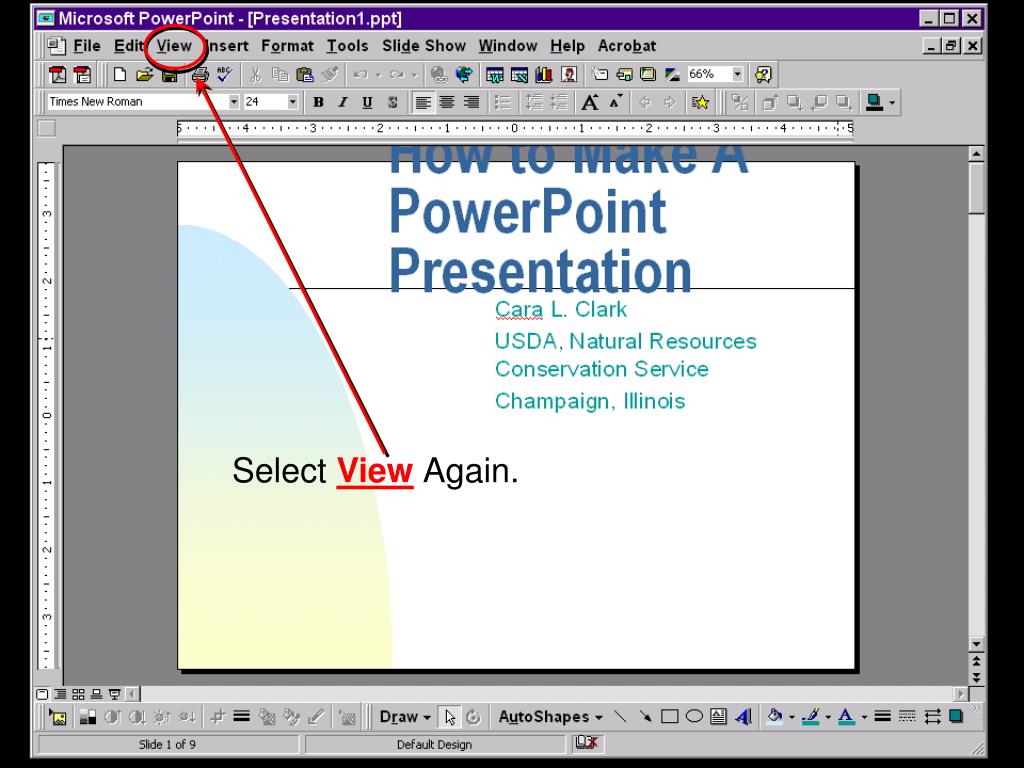Screen dimensions: 1024x768
Task: Open the AutoShapes dropdown
Action: coord(551,717)
